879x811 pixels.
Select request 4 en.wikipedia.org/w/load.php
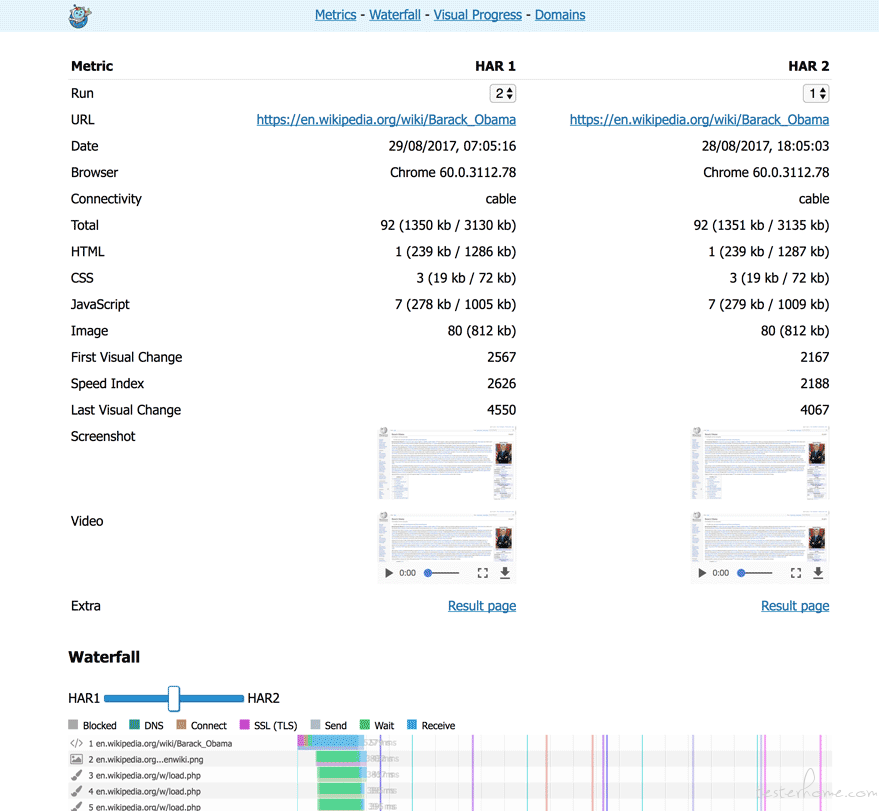145,792
